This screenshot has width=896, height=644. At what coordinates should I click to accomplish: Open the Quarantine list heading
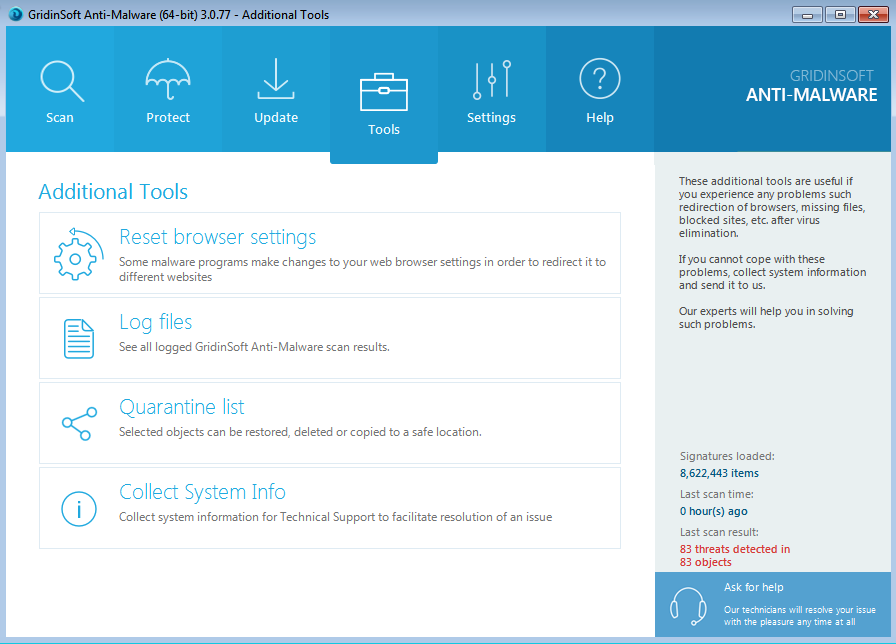tap(181, 407)
